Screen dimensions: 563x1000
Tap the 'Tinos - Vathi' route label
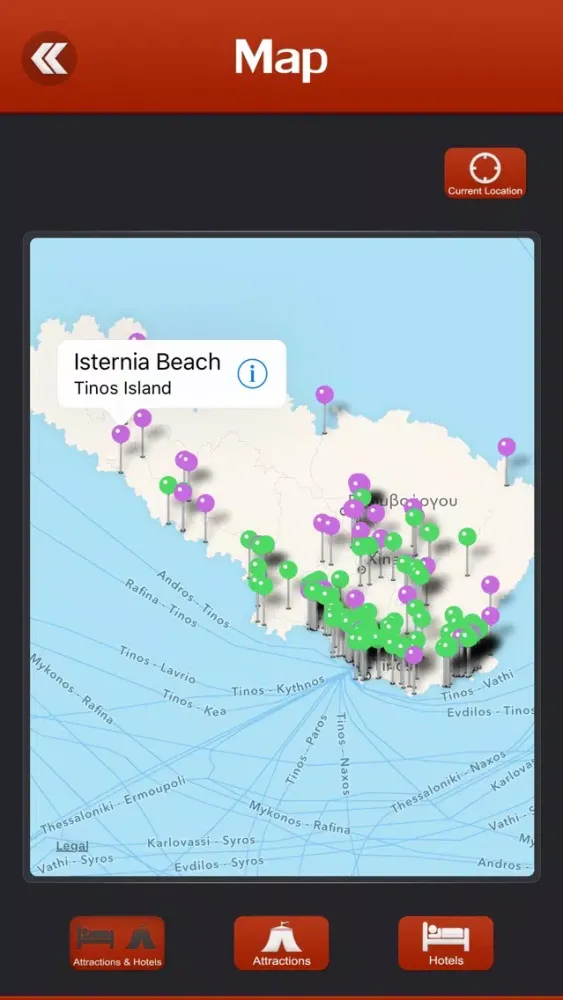[477, 686]
